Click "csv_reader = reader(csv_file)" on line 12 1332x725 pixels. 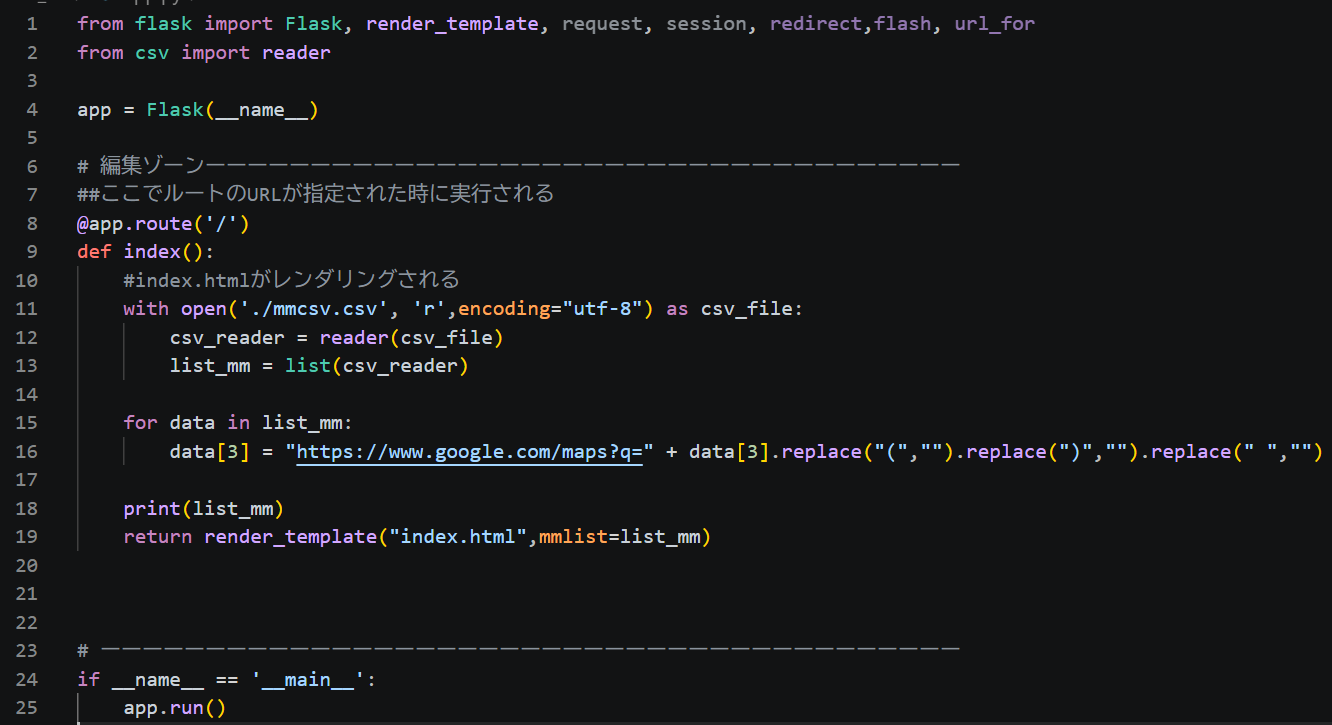337,337
